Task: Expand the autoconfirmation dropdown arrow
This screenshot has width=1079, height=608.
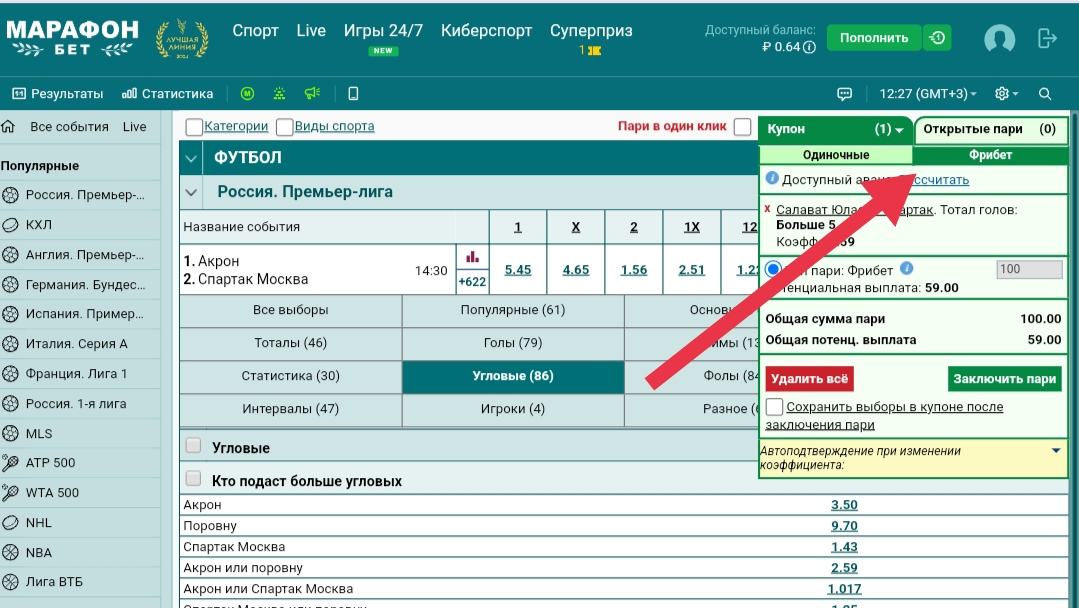Action: click(1056, 451)
